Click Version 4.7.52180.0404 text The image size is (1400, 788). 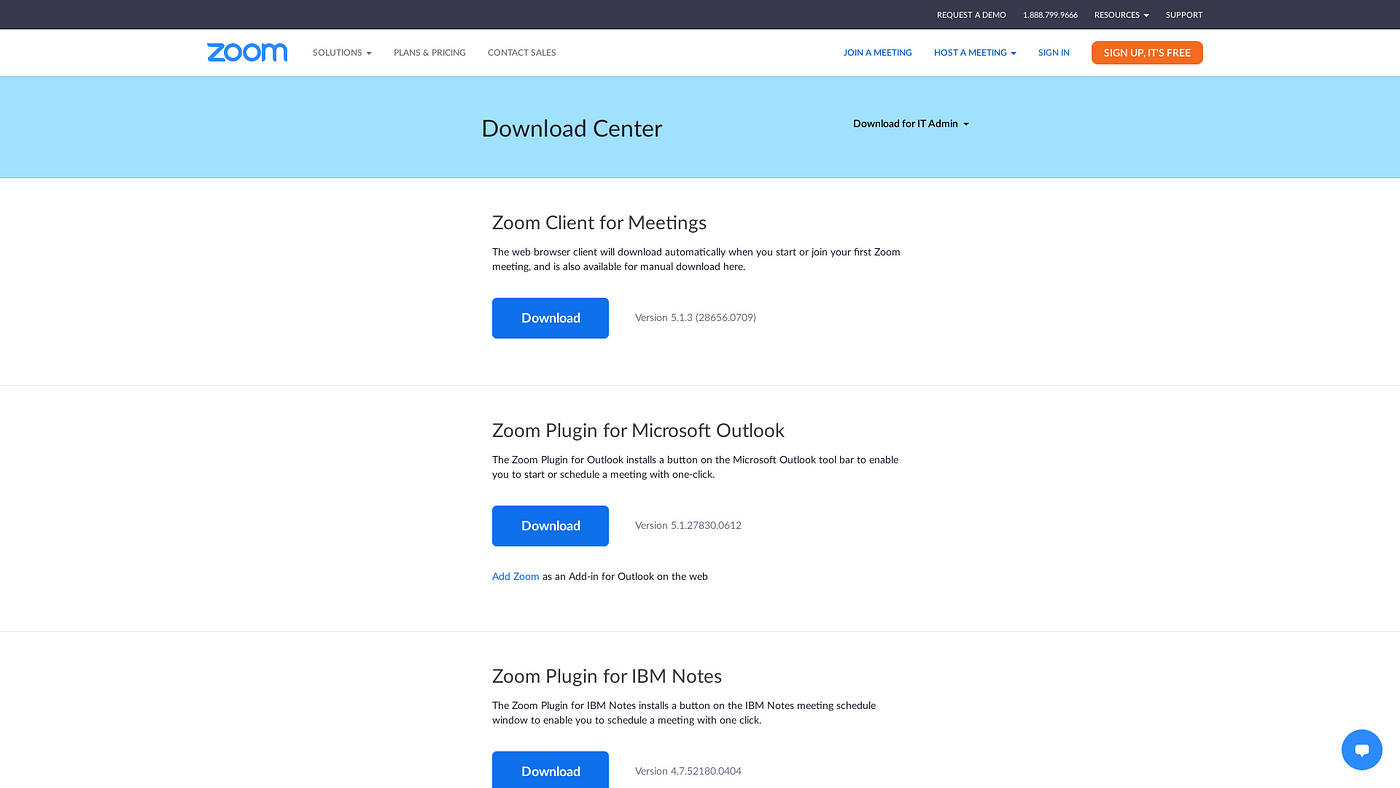click(688, 771)
